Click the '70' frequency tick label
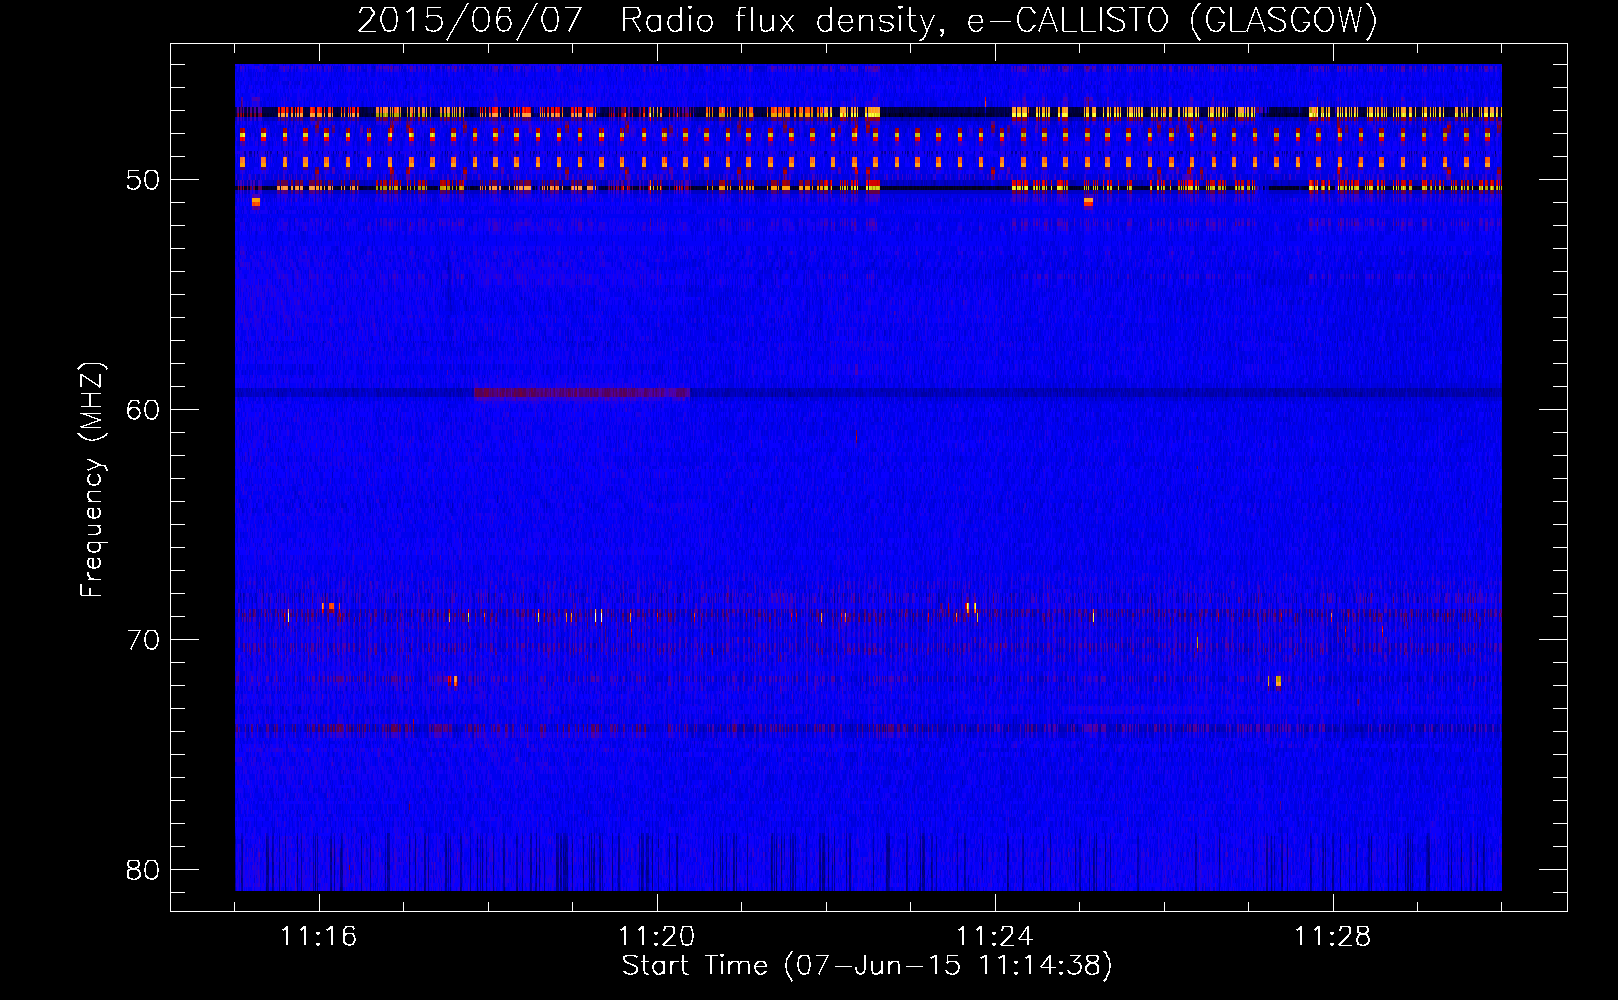The image size is (1618, 1000). [x=143, y=640]
